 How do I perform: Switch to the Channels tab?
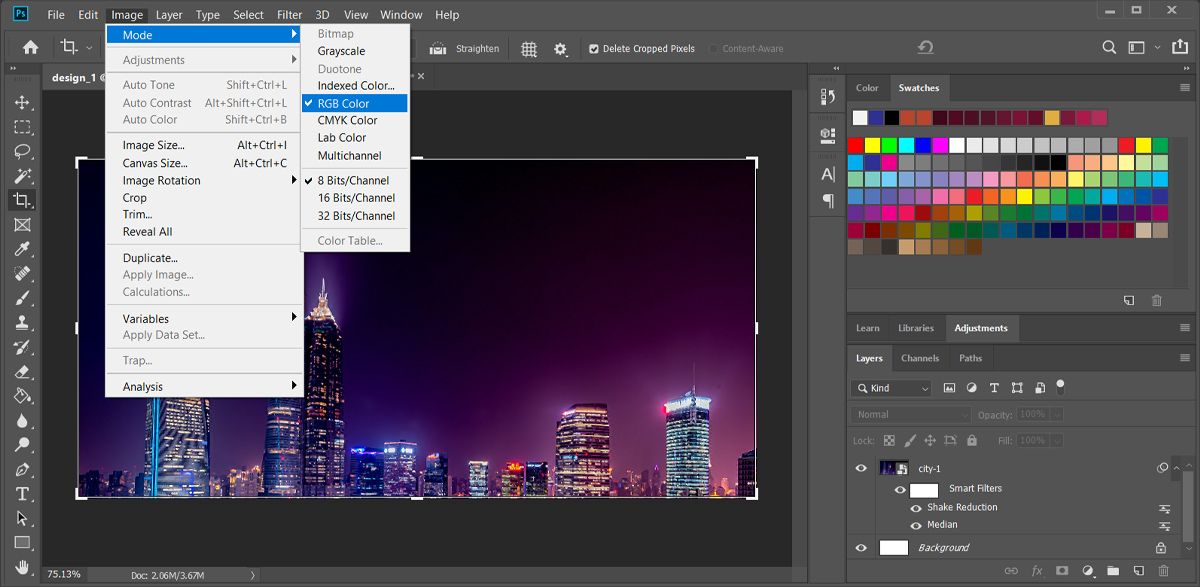point(919,357)
